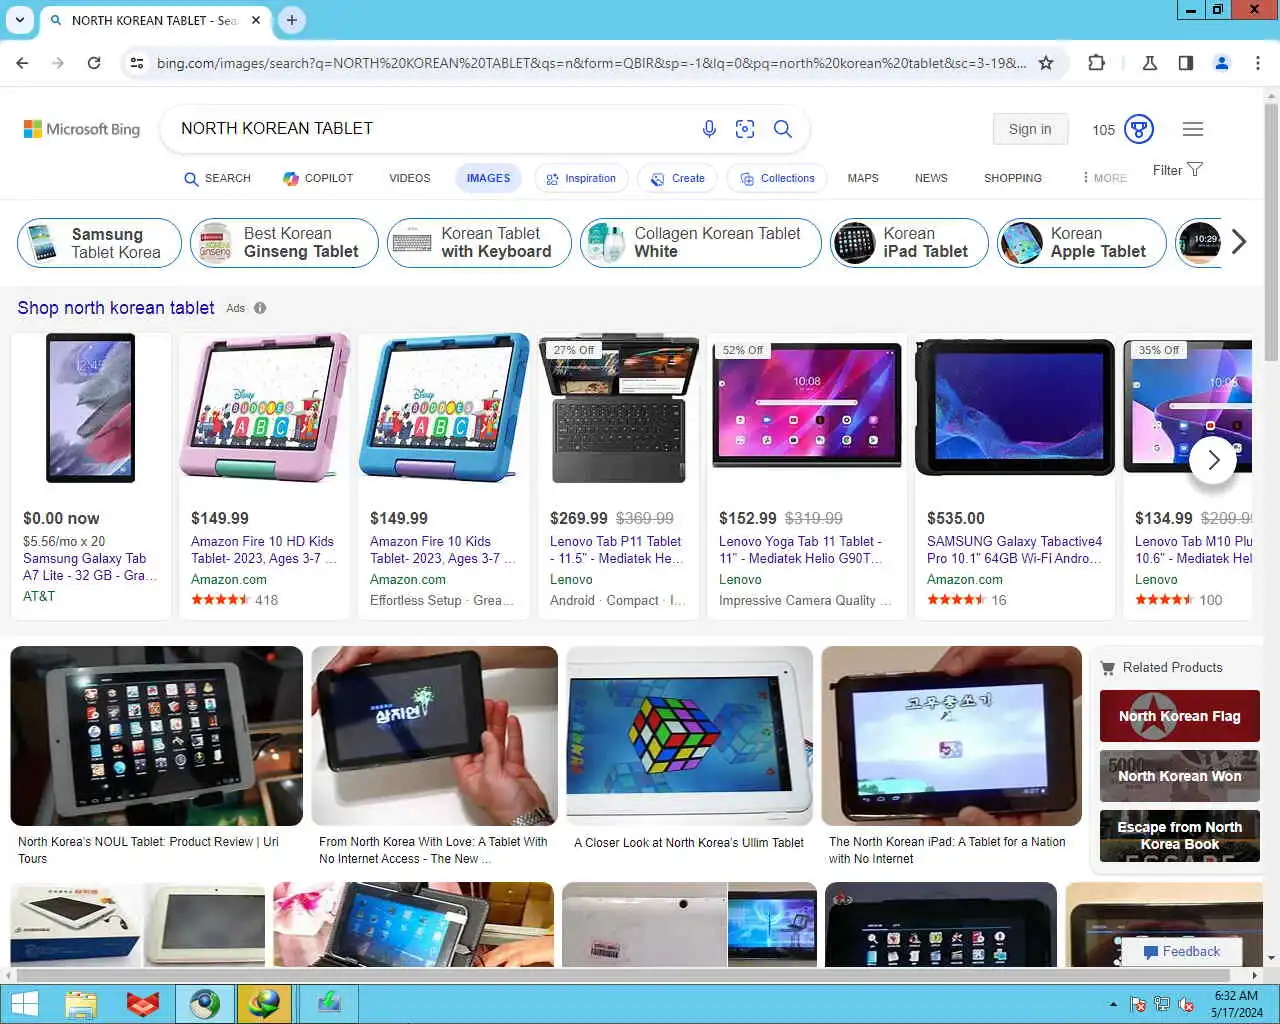Open Ullim Tablet Rubik's cube image
The height and width of the screenshot is (1024, 1280).
point(689,736)
